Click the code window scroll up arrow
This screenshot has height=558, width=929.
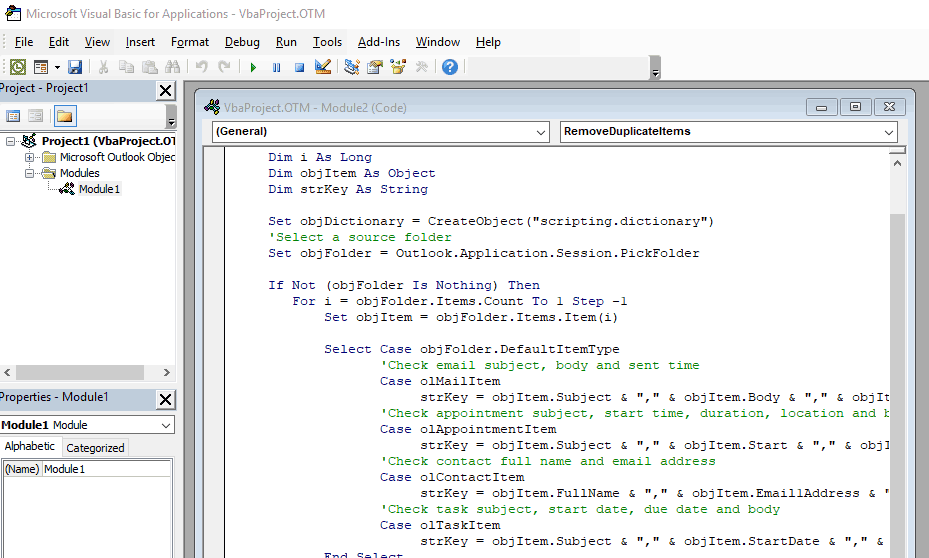pos(897,163)
